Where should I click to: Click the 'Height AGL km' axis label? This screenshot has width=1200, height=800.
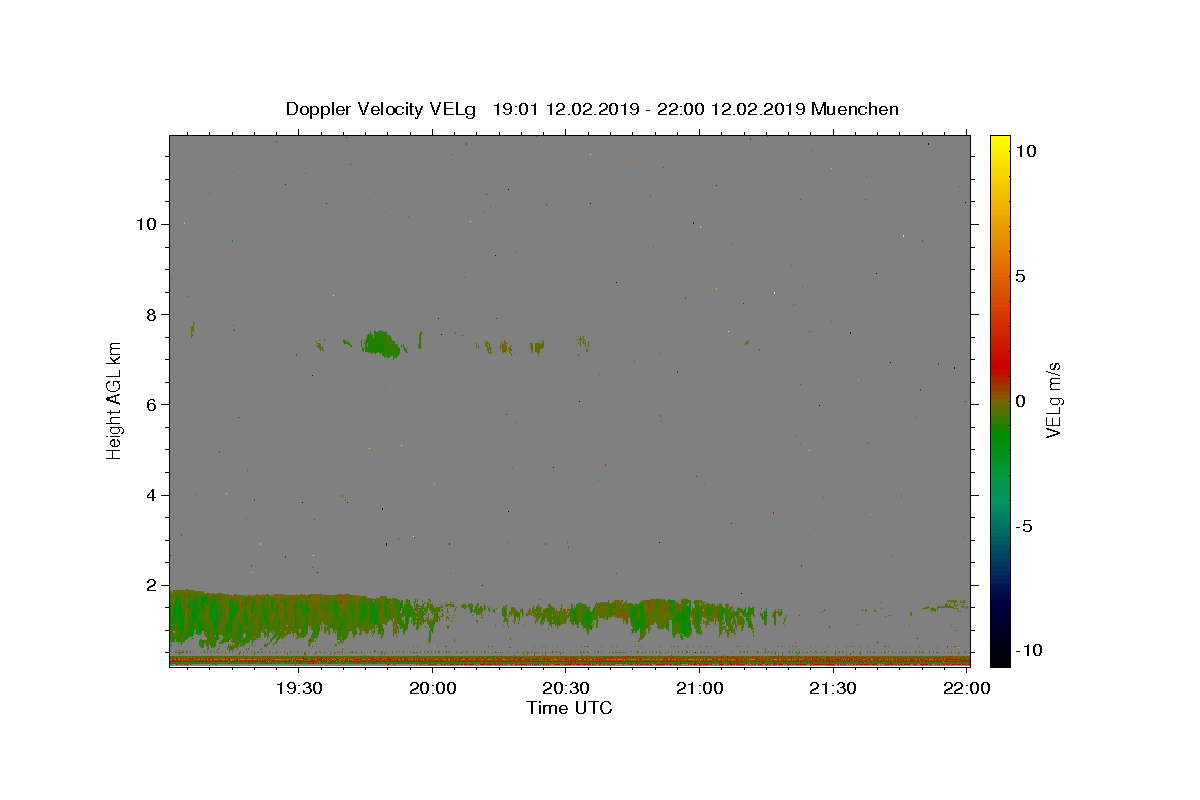(x=115, y=399)
